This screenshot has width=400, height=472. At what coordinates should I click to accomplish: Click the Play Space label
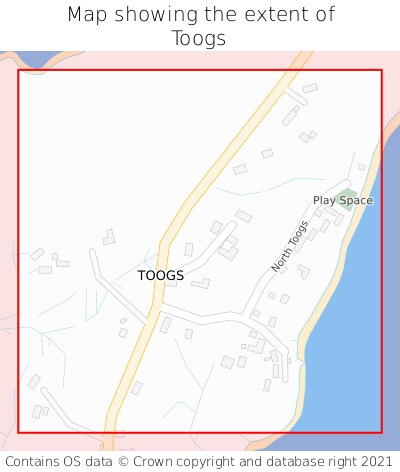[x=343, y=201]
